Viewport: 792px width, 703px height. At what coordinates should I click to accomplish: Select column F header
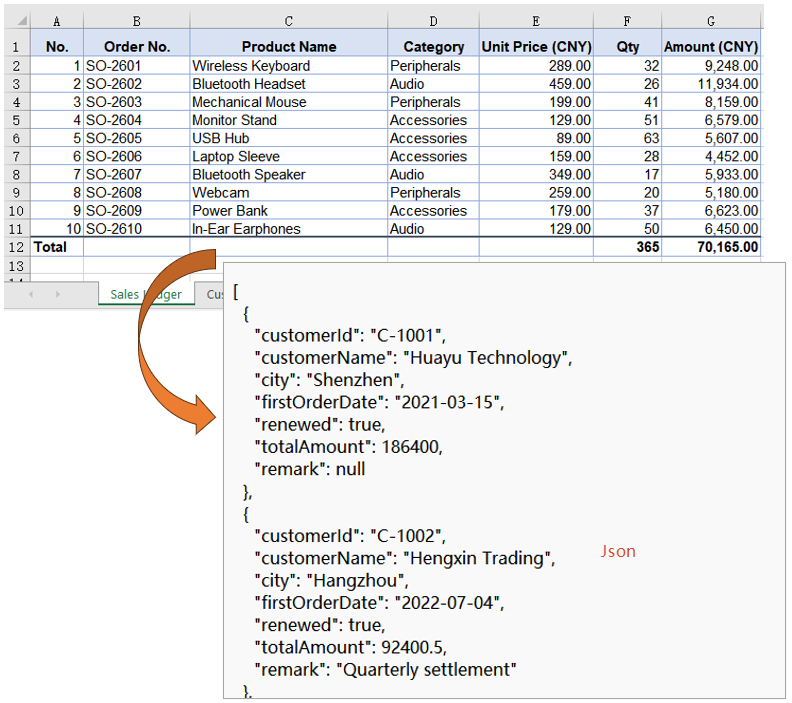tap(627, 21)
